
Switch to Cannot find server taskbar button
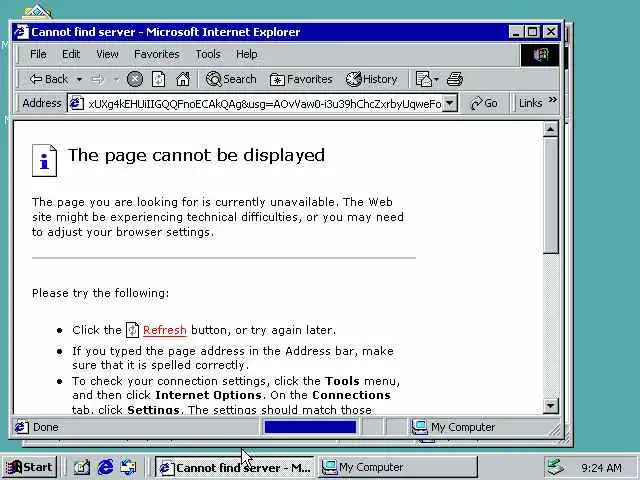click(235, 467)
